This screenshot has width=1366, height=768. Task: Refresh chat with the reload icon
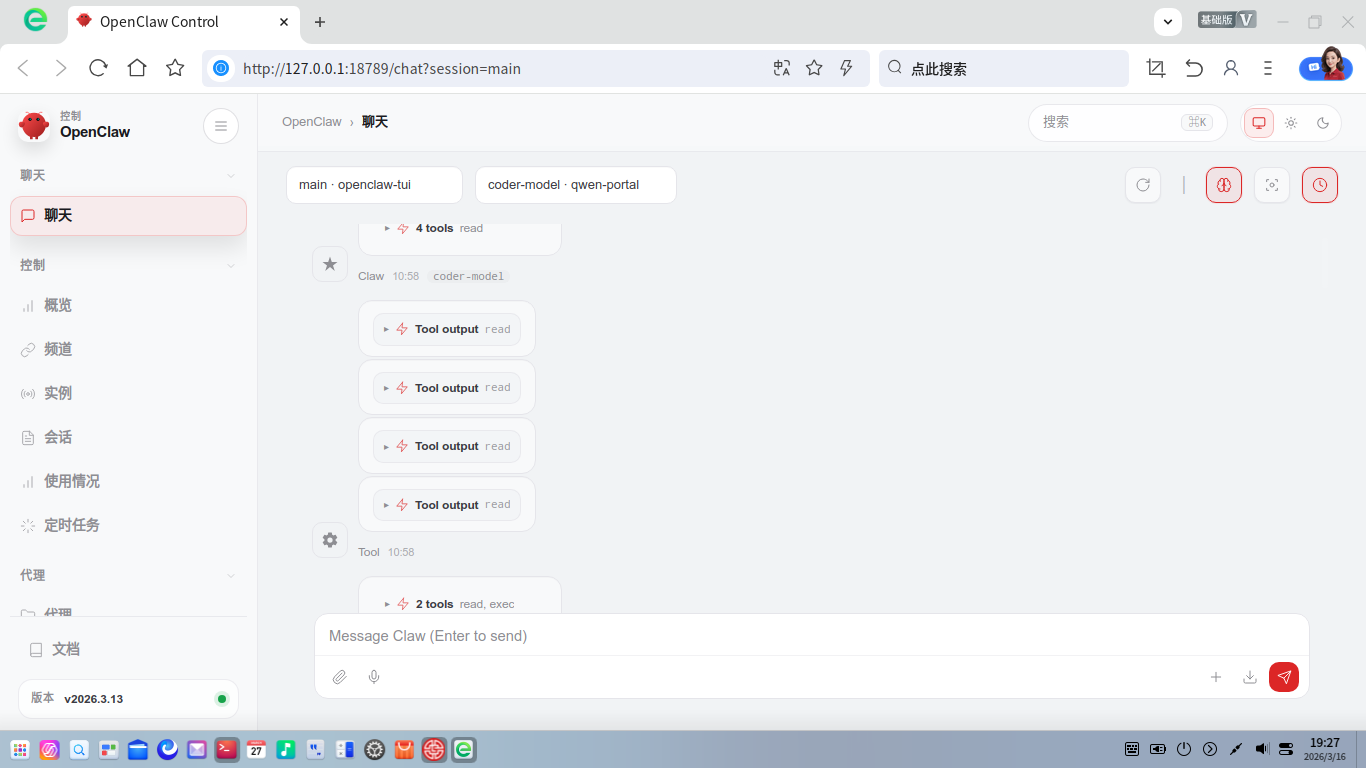click(1143, 185)
